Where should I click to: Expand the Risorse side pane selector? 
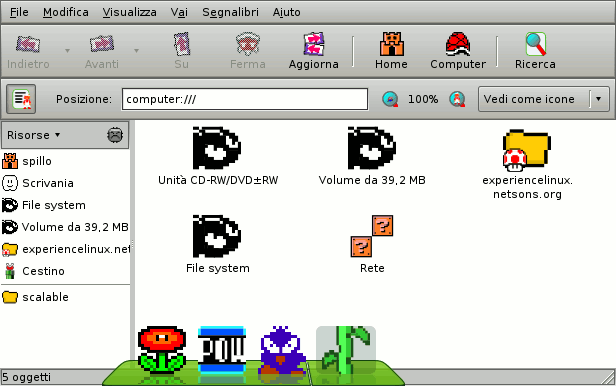(x=34, y=135)
